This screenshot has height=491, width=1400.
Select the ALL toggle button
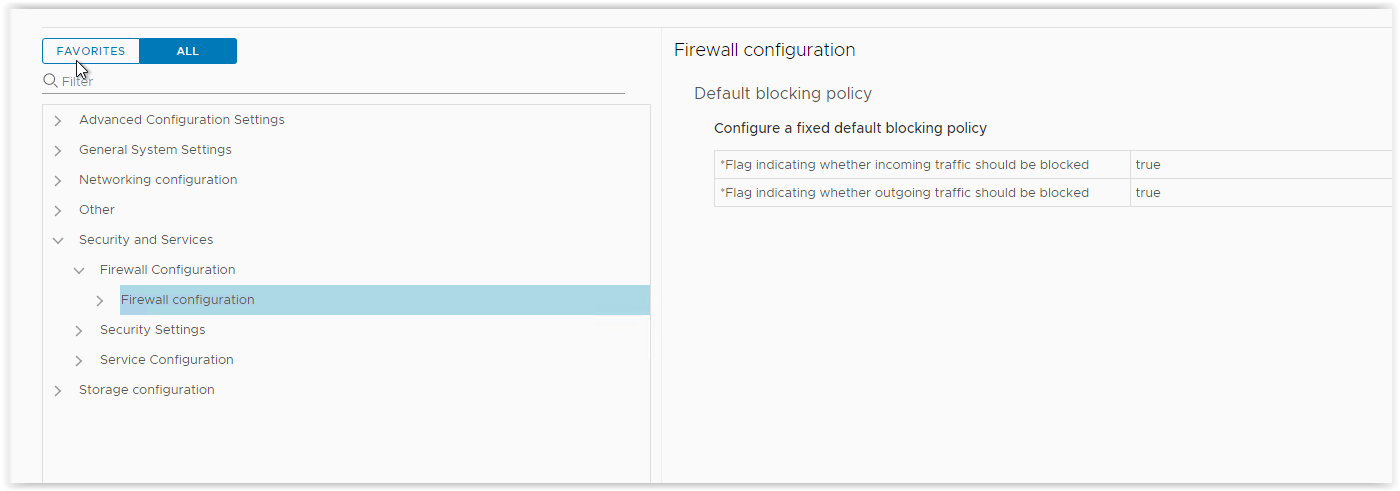pos(188,51)
